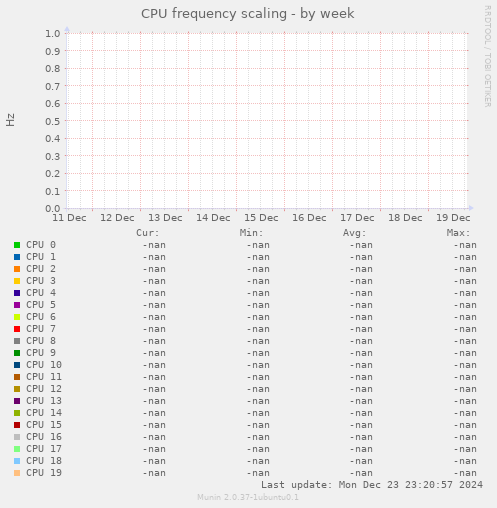
Task: Click the dark purple CPU 4 swatch
Action: (17, 293)
